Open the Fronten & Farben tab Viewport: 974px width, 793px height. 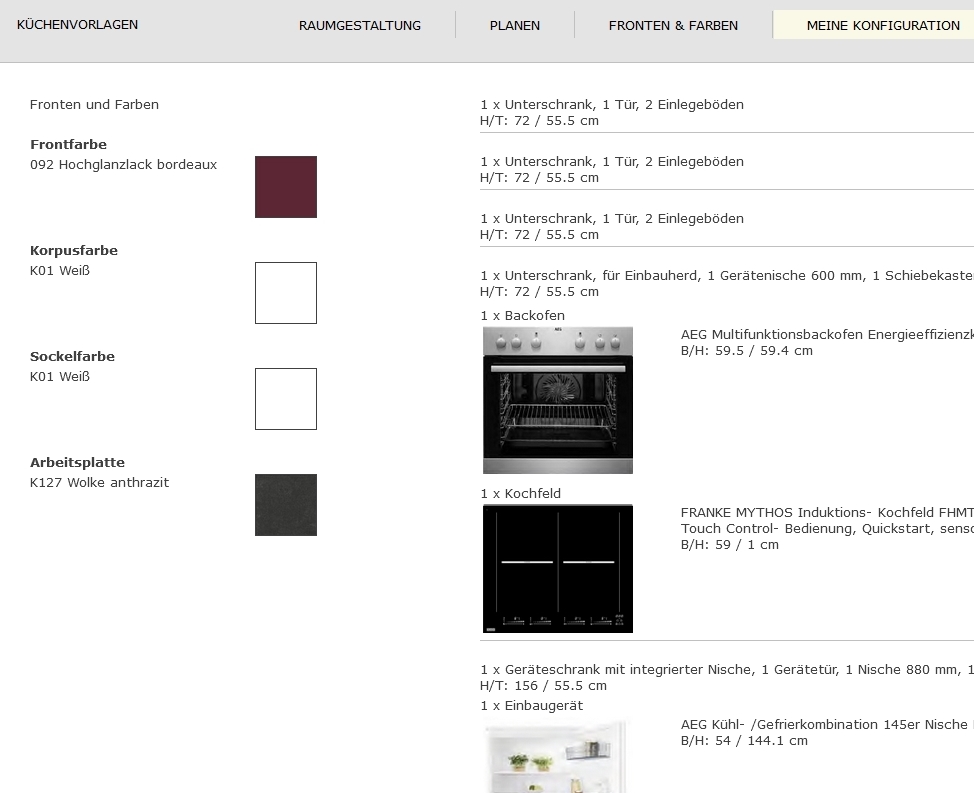click(x=673, y=25)
